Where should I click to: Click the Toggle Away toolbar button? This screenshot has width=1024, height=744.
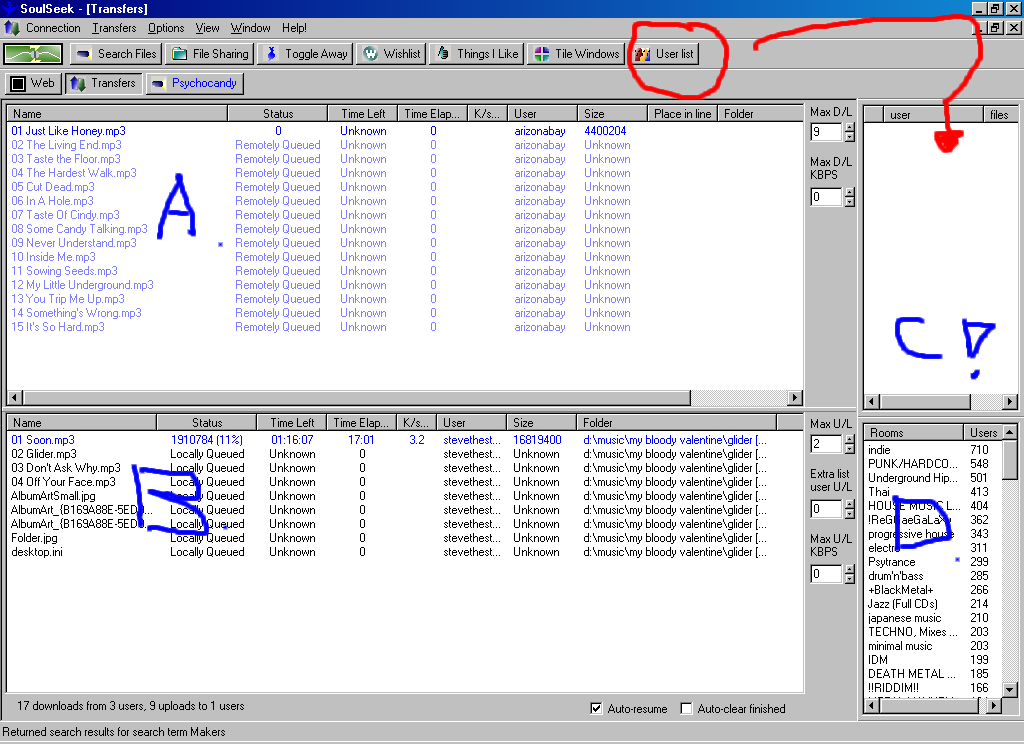click(306, 54)
